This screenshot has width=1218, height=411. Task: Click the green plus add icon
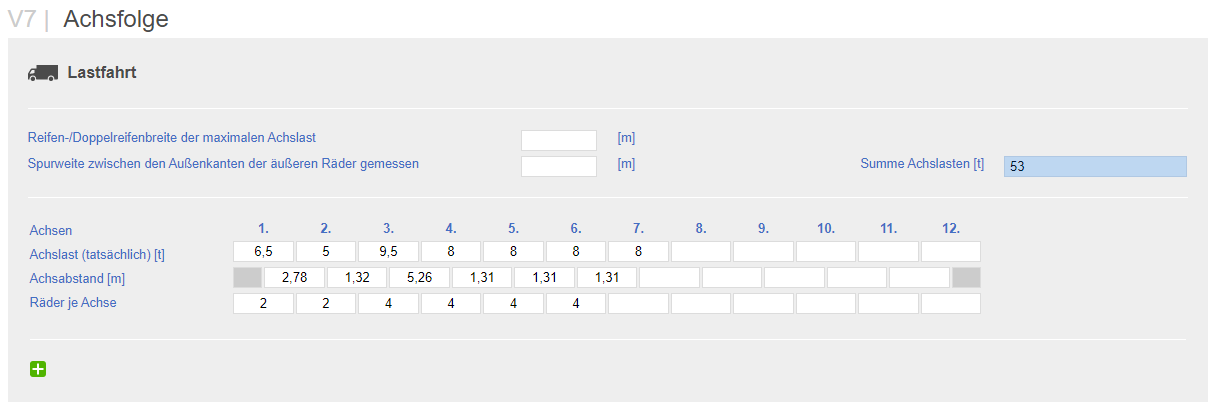point(38,370)
